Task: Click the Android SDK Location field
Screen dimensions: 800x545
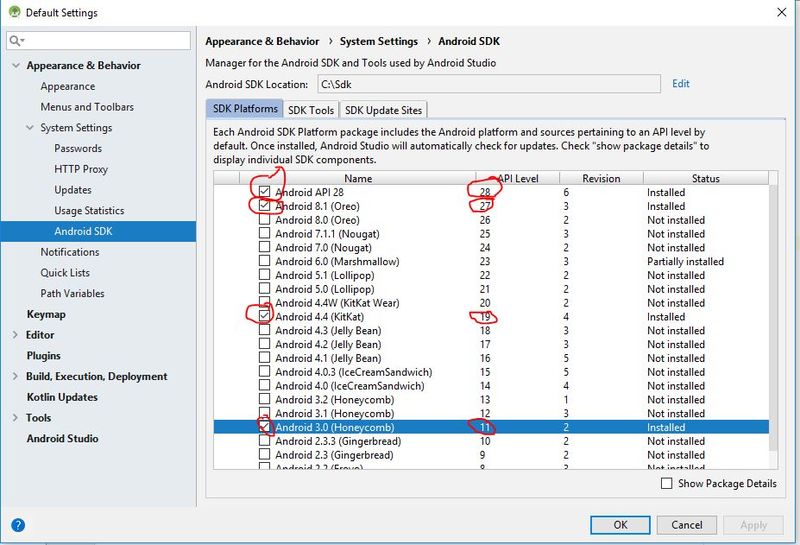Action: [489, 84]
